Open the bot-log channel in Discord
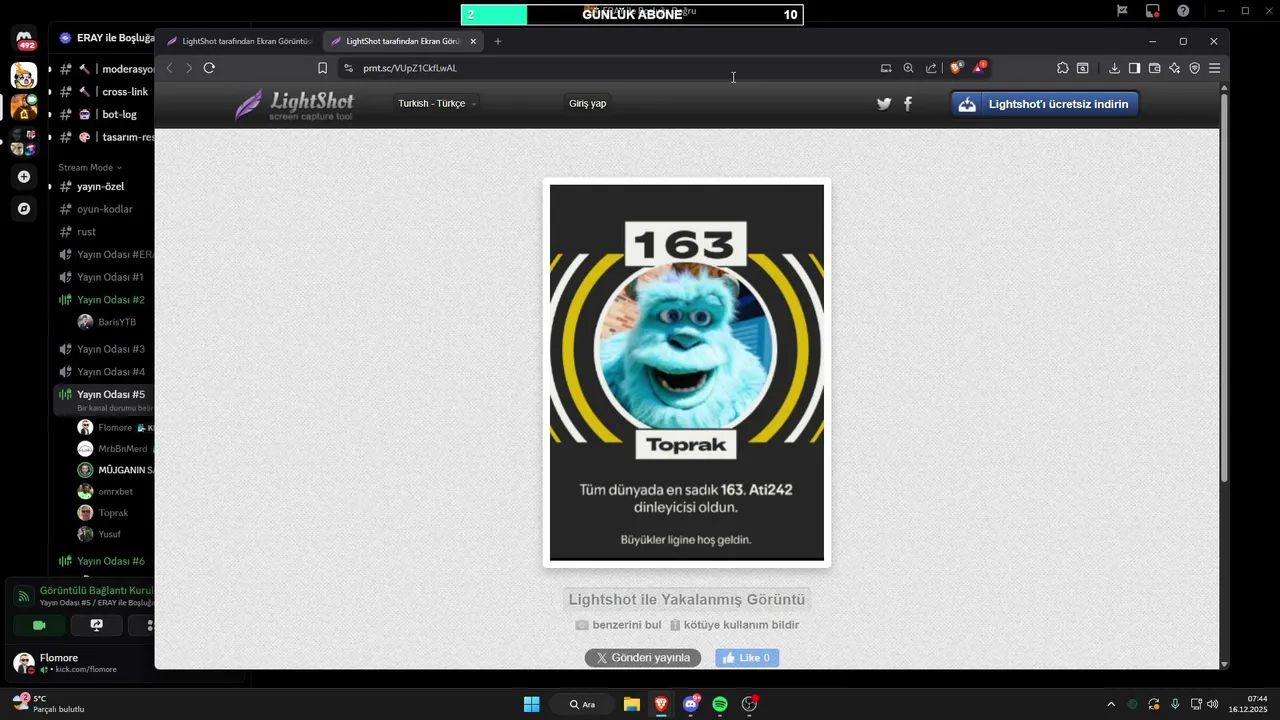Screen dimensions: 1280x720 click(104, 115)
